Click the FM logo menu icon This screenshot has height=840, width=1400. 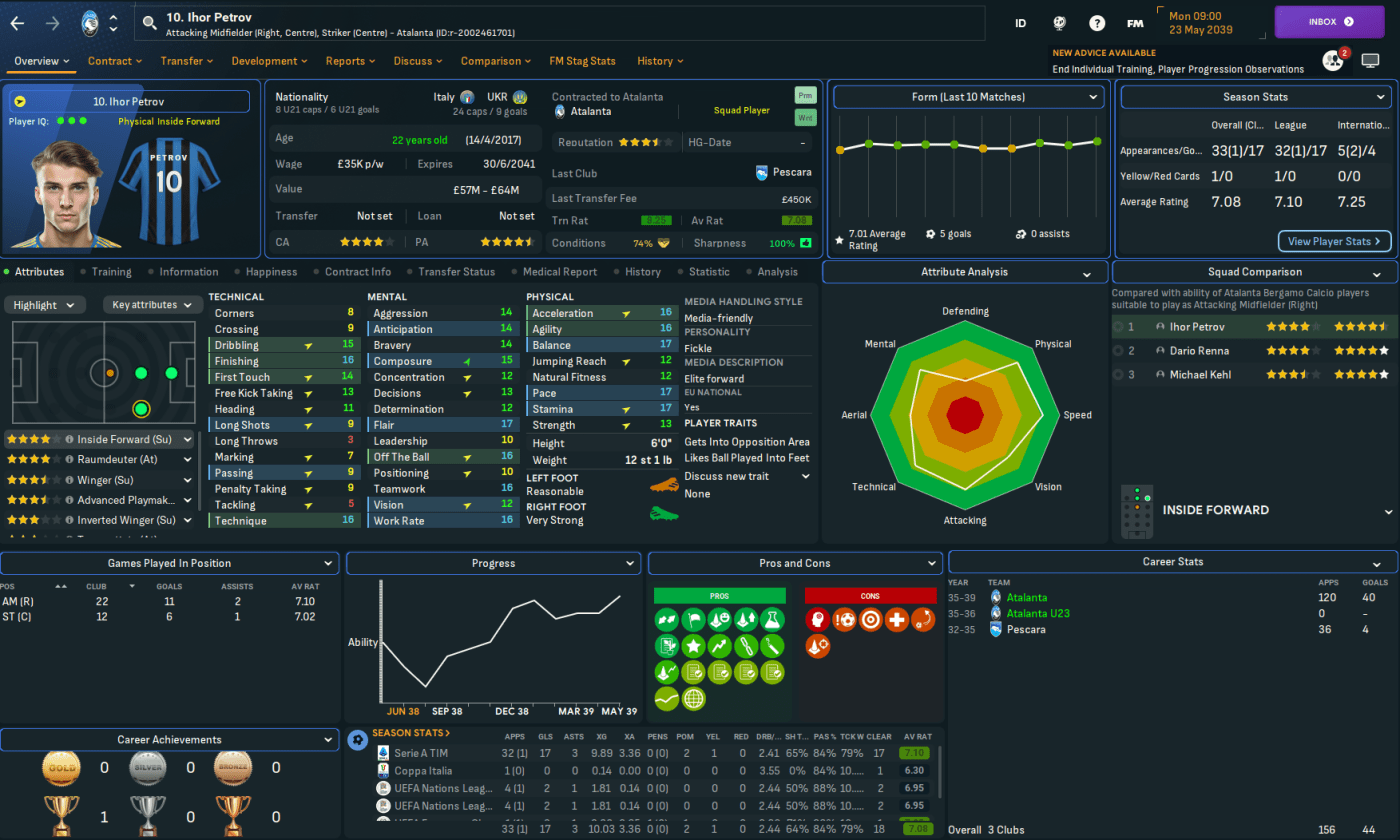(1135, 22)
